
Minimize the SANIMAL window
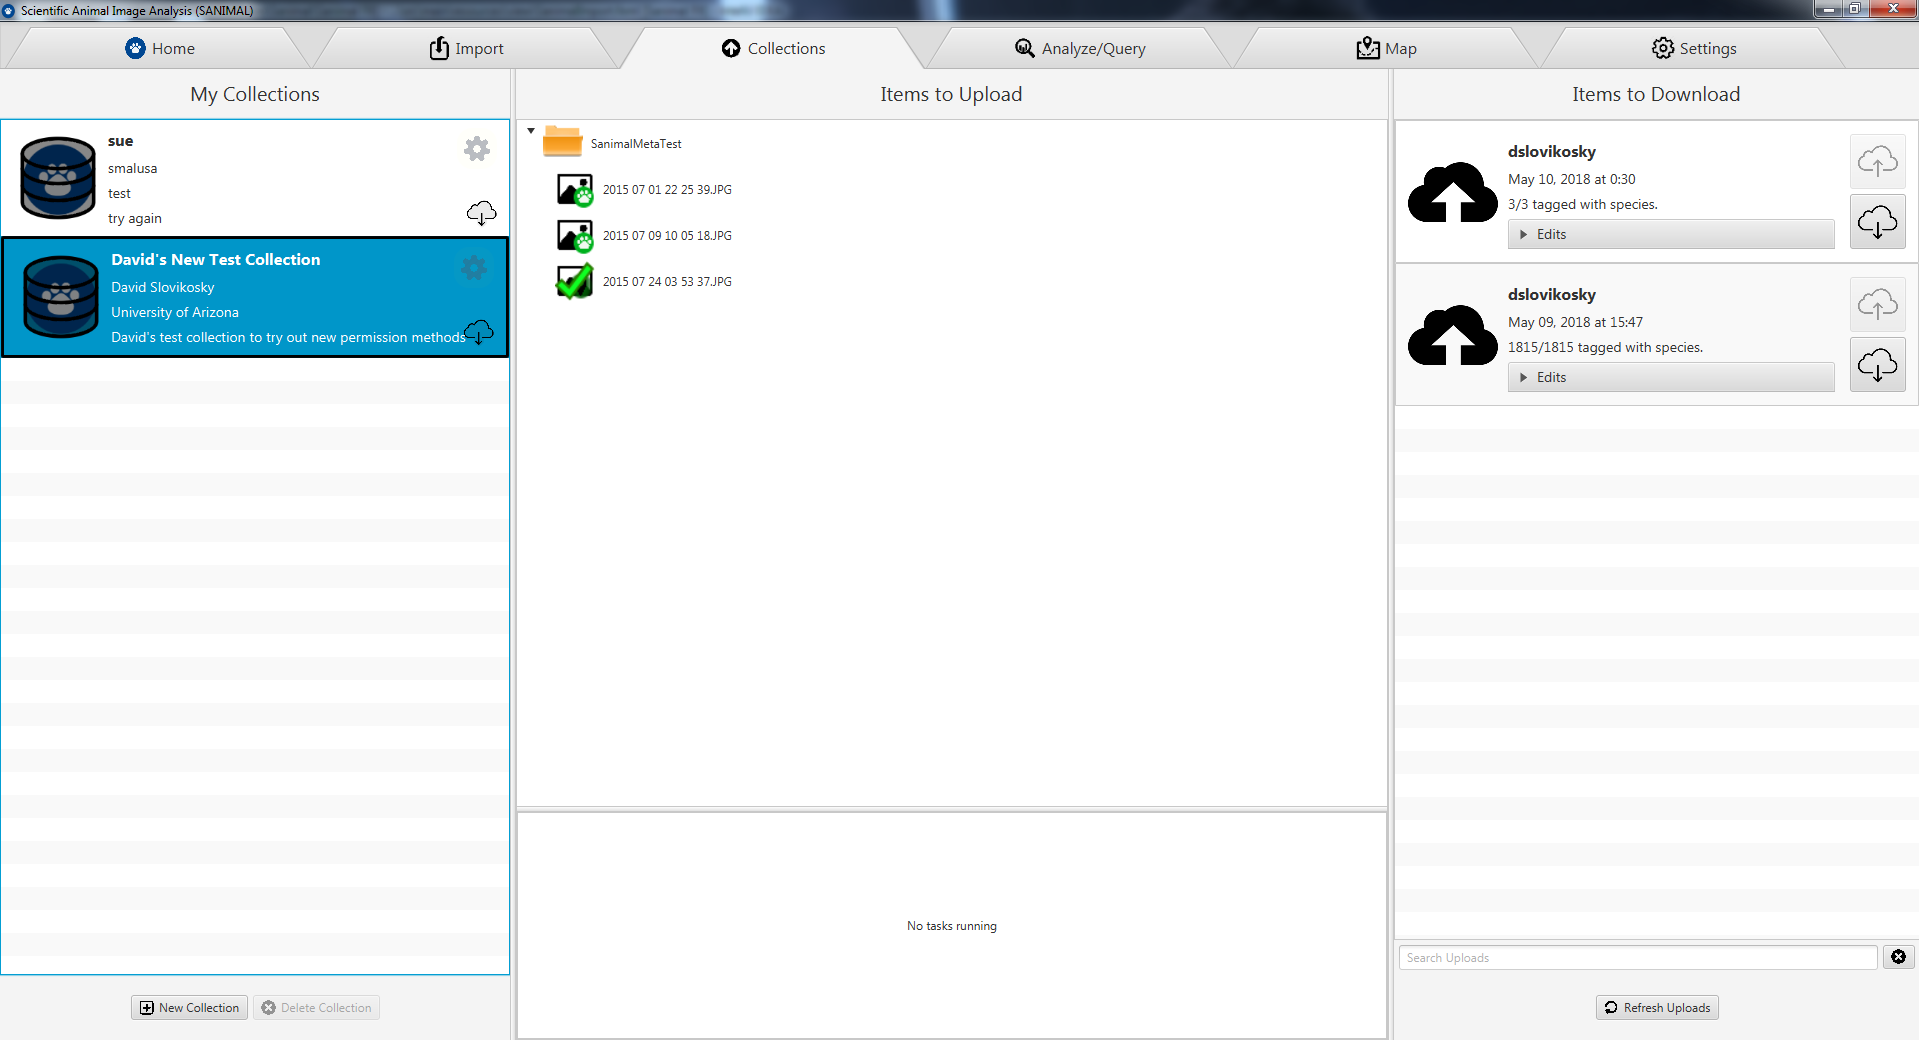tap(1829, 9)
